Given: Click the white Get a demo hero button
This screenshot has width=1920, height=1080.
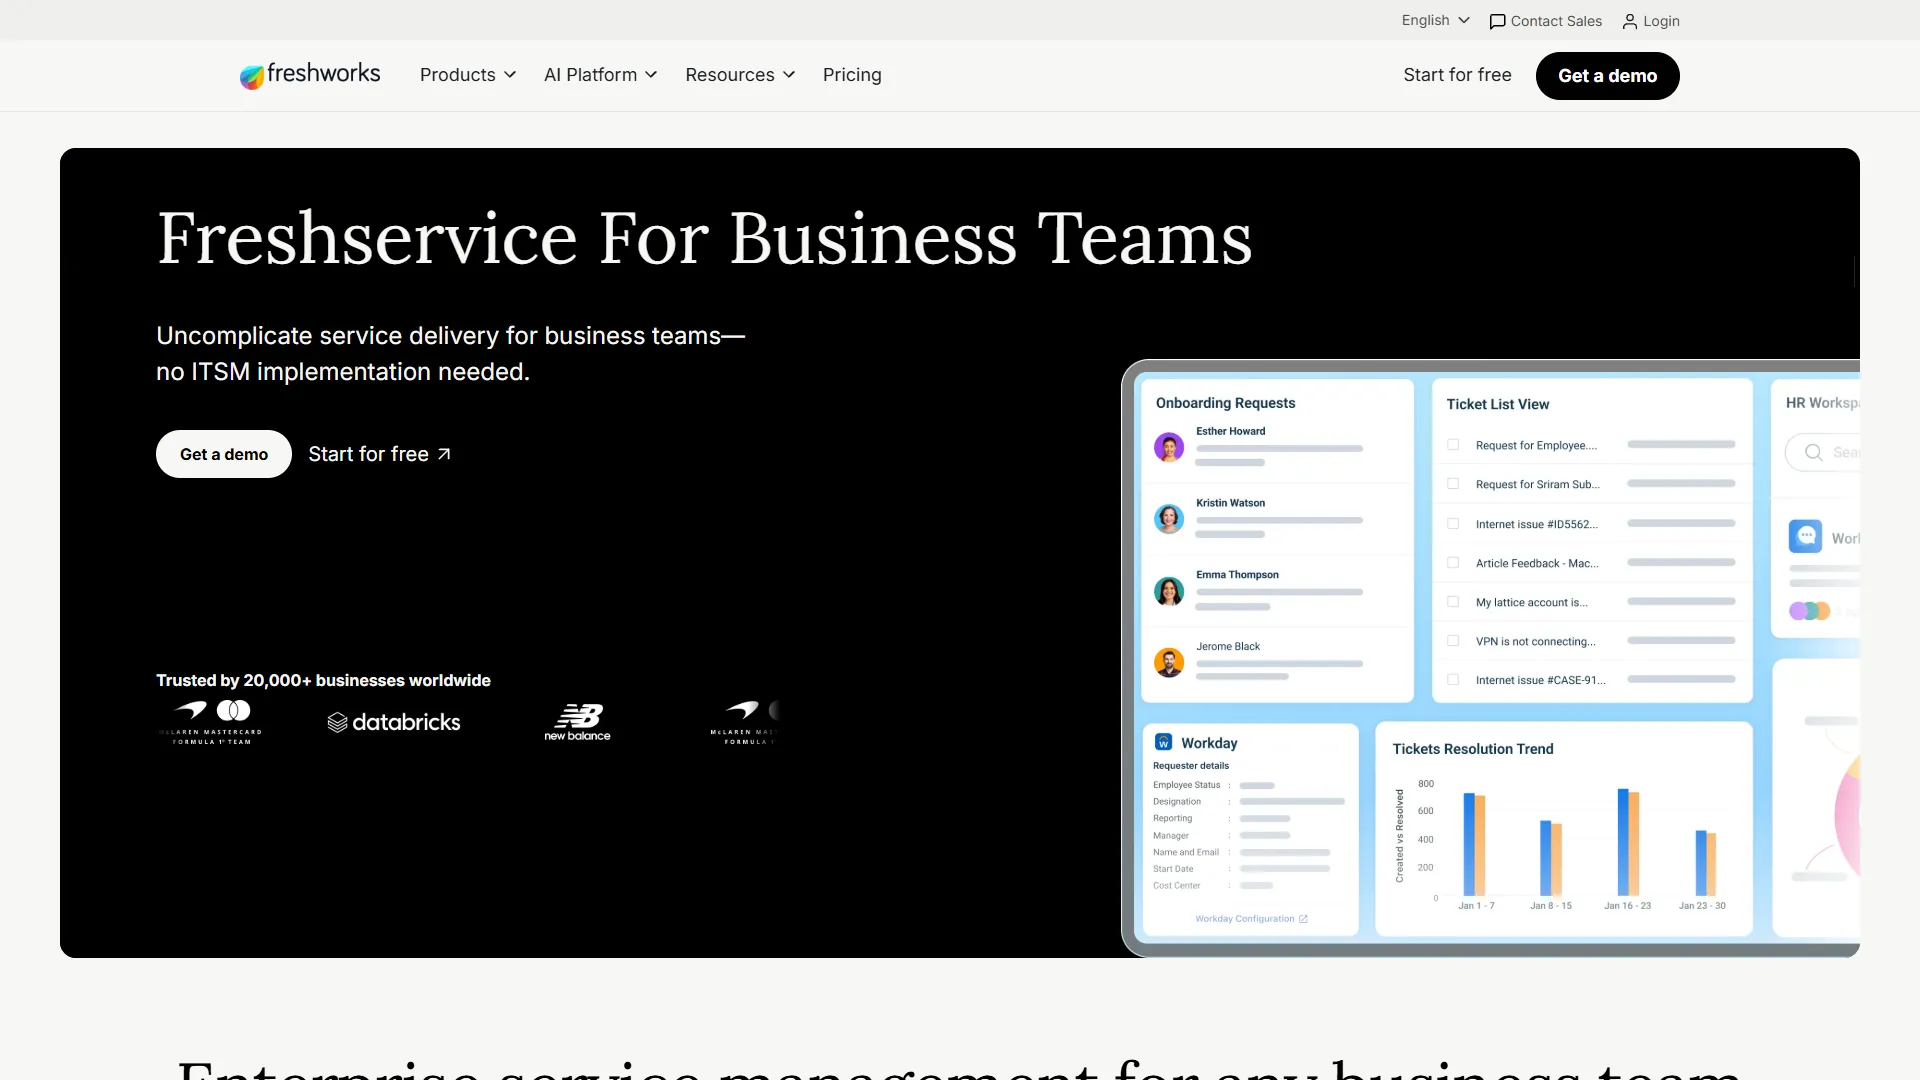Looking at the screenshot, I should pos(224,454).
